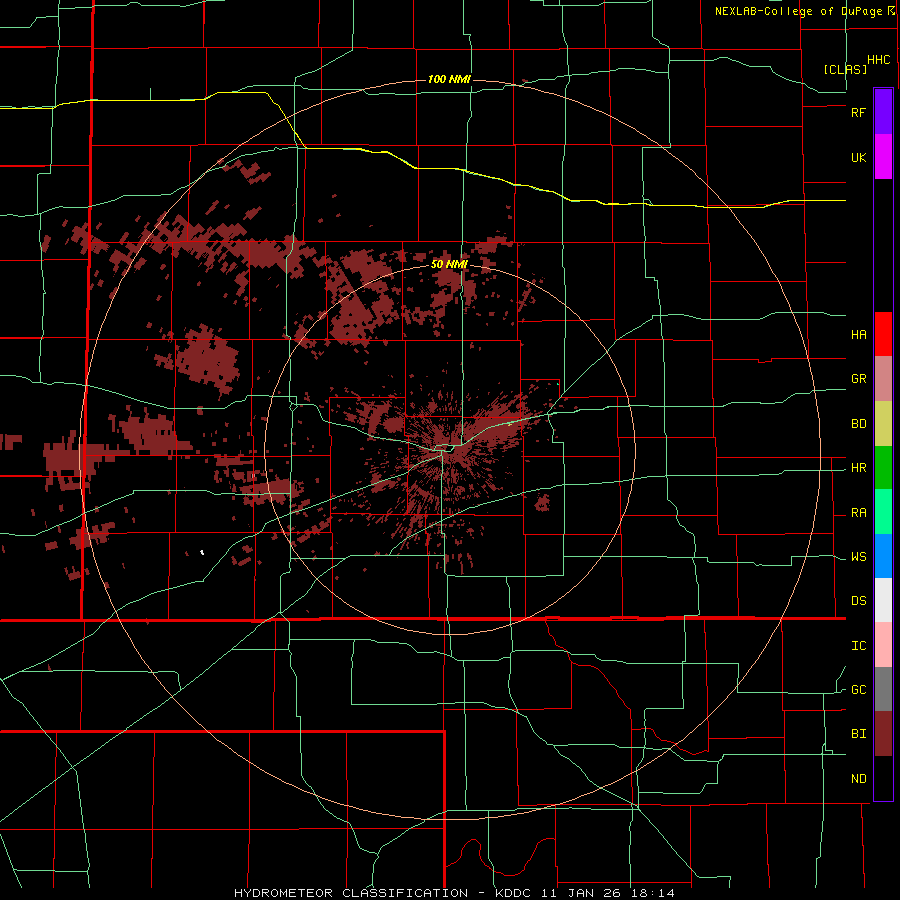900x900 pixels.
Task: Click the UK legend label
Action: (x=858, y=157)
